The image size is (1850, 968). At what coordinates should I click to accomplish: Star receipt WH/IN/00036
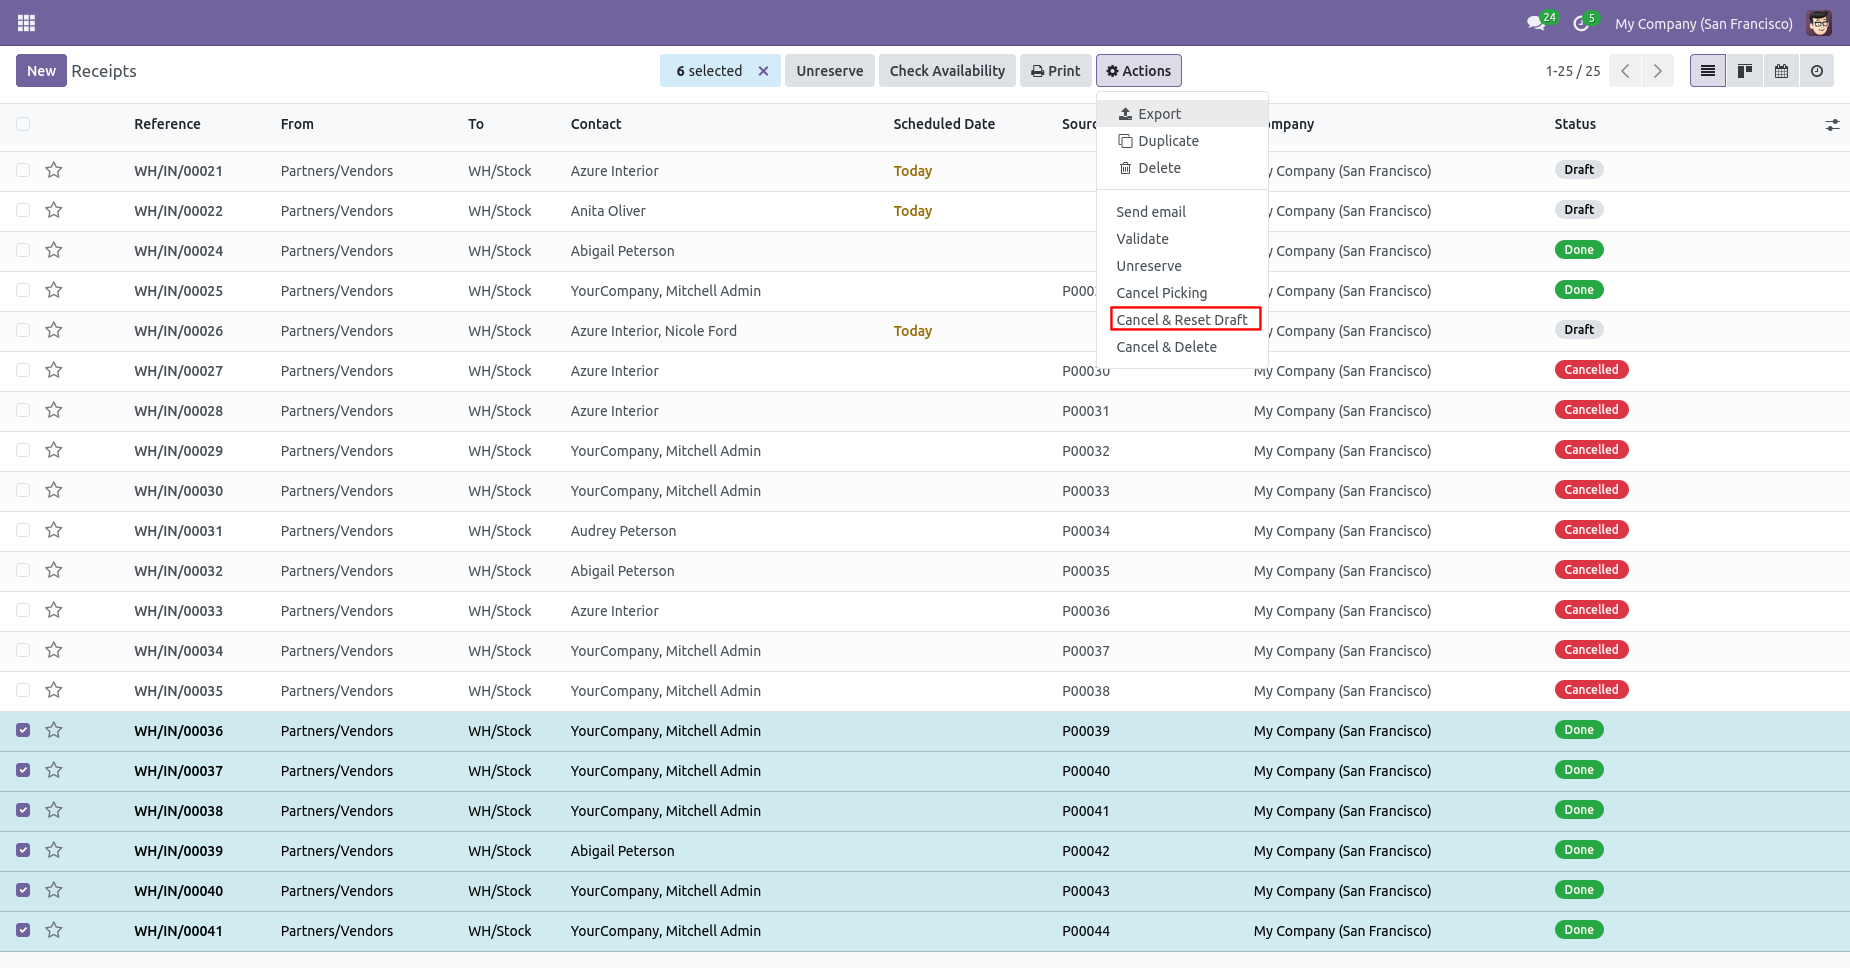(x=54, y=730)
